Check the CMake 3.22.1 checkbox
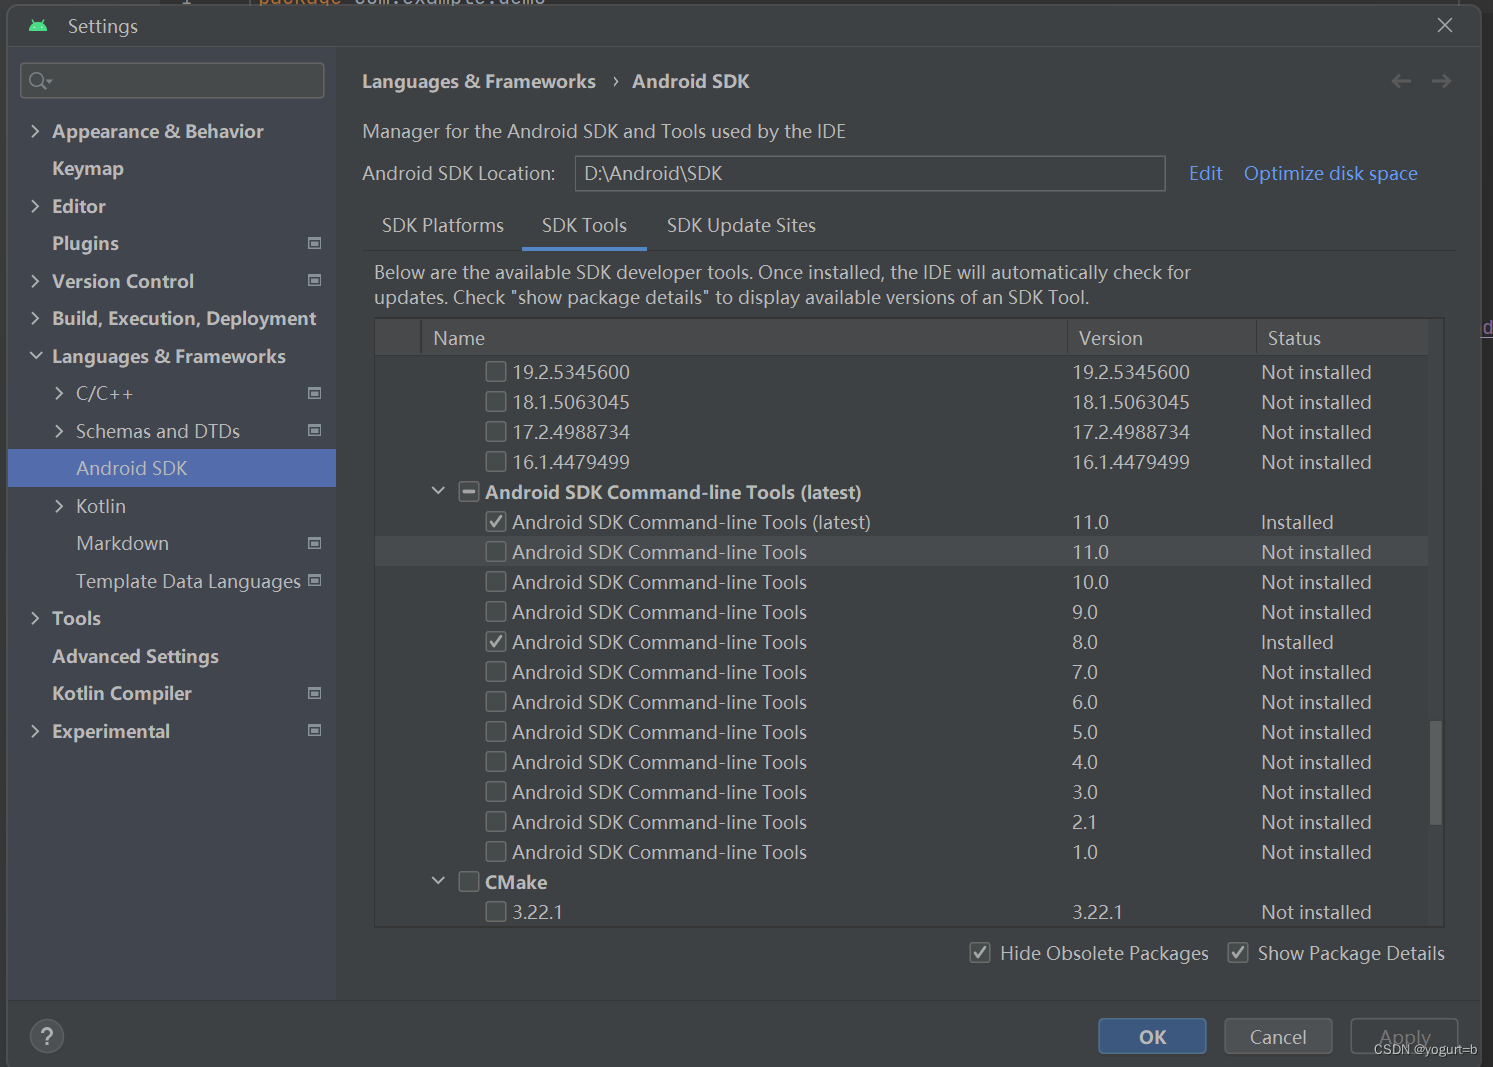 pos(495,912)
